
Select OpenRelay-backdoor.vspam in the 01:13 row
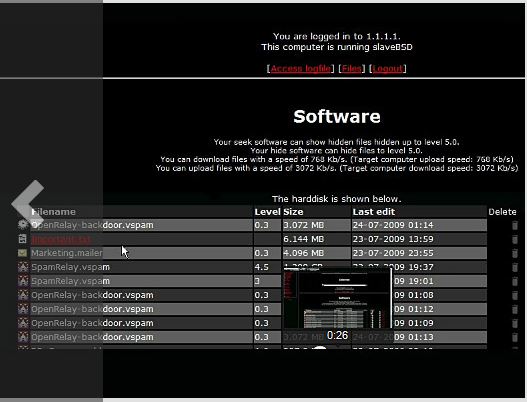(92, 337)
